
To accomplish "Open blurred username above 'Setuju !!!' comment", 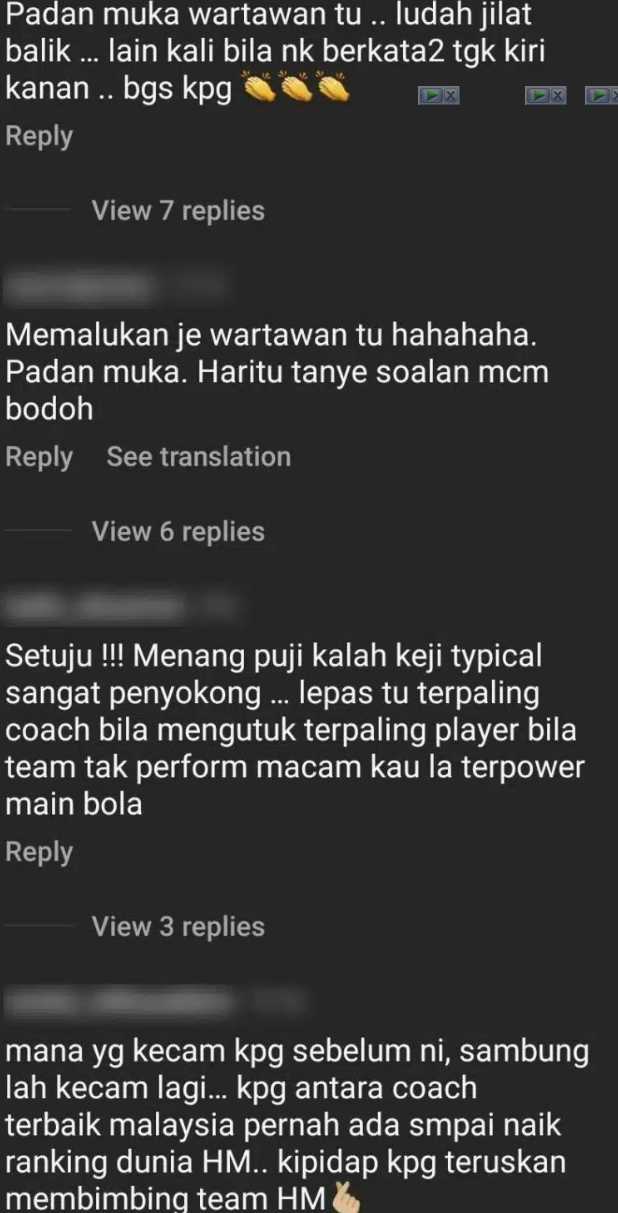I will tap(120, 607).
